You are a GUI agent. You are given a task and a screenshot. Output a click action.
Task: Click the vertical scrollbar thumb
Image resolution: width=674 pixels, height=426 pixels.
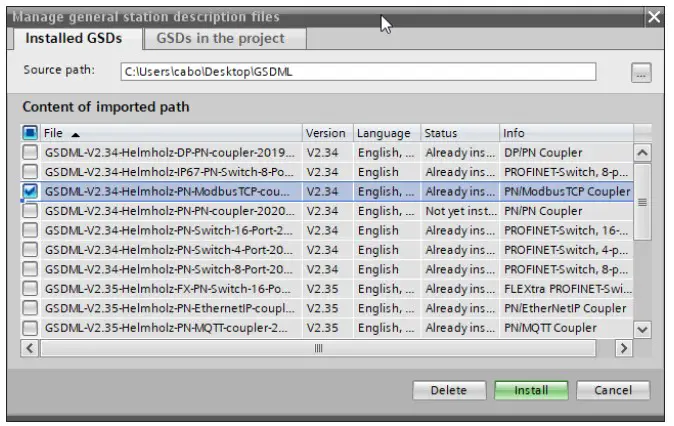point(642,202)
